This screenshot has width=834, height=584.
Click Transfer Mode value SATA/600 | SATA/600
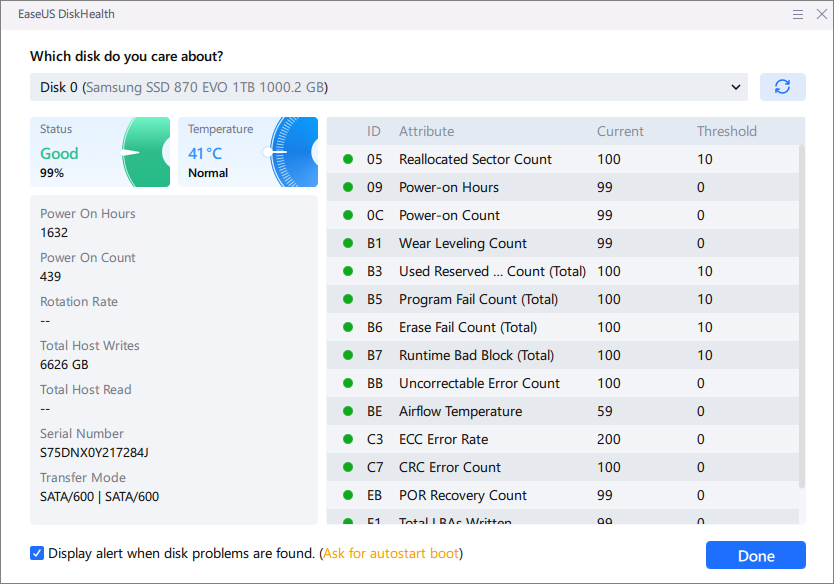[x=99, y=497]
